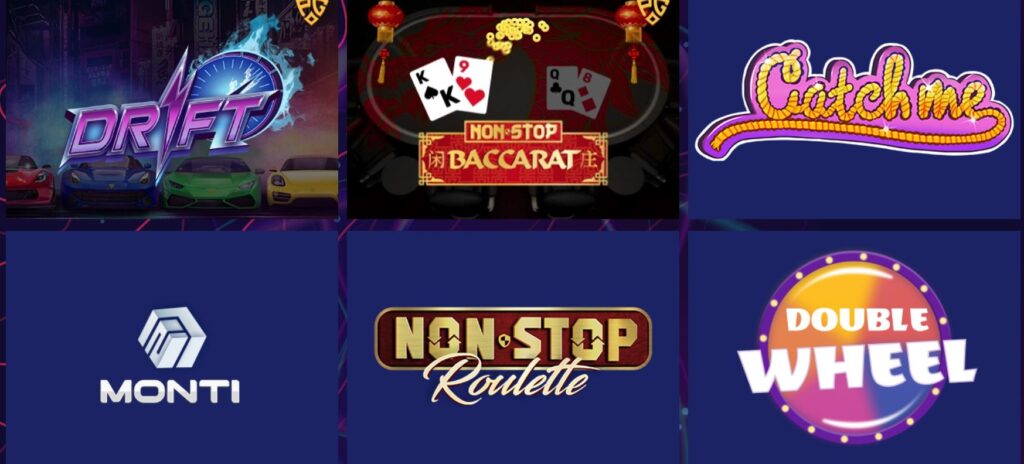
Task: Launch the Catch me game
Action: pyautogui.click(x=854, y=99)
